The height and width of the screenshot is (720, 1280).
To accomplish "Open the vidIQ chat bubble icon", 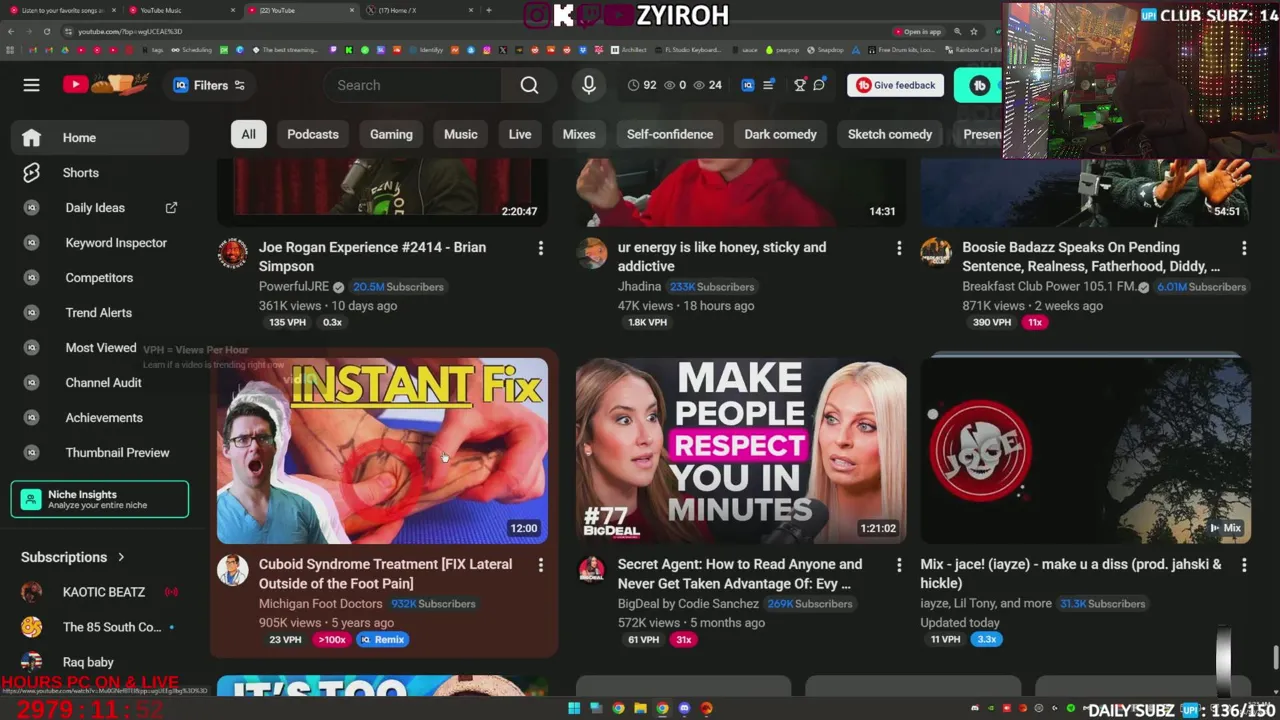I will point(819,85).
